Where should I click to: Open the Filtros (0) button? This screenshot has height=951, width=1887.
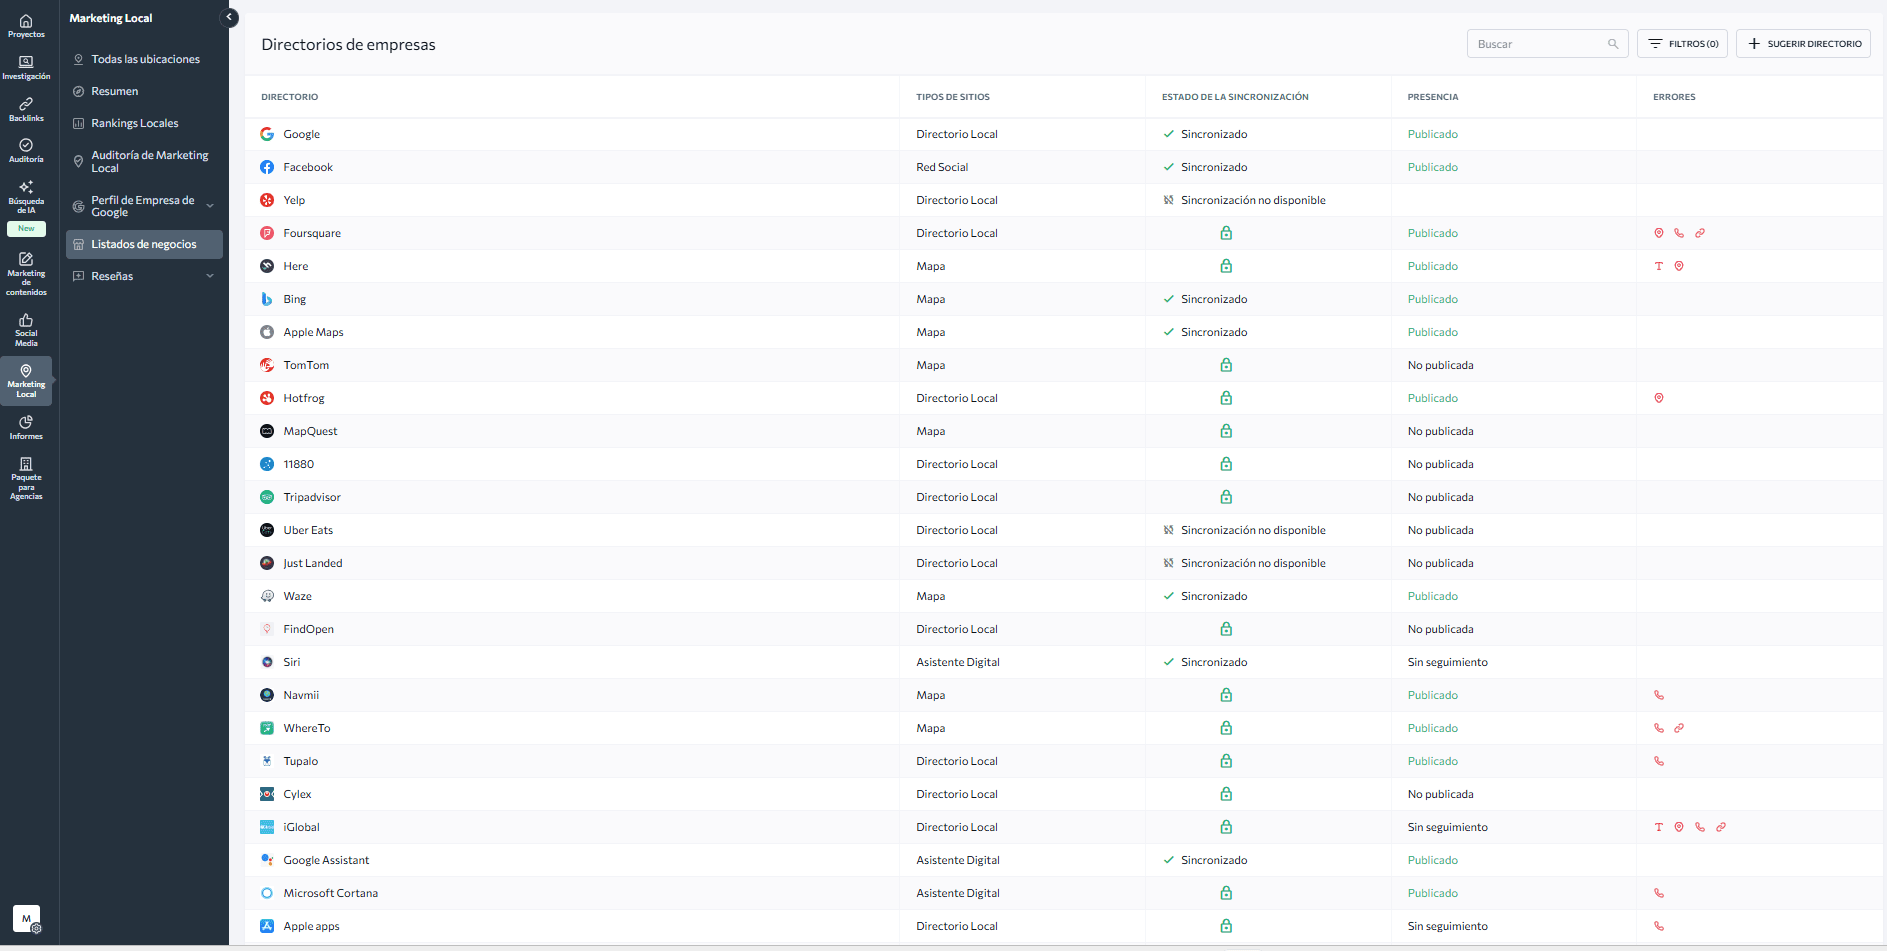coord(1682,44)
